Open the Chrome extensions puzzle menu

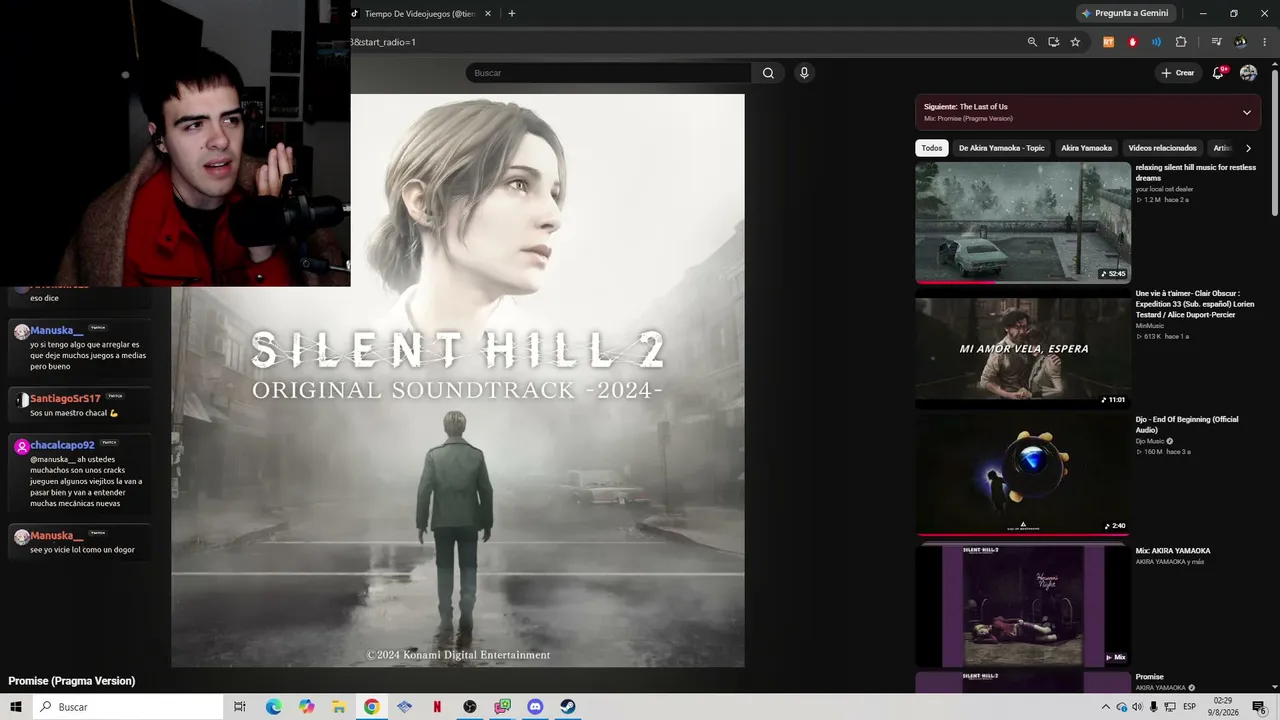point(1181,42)
